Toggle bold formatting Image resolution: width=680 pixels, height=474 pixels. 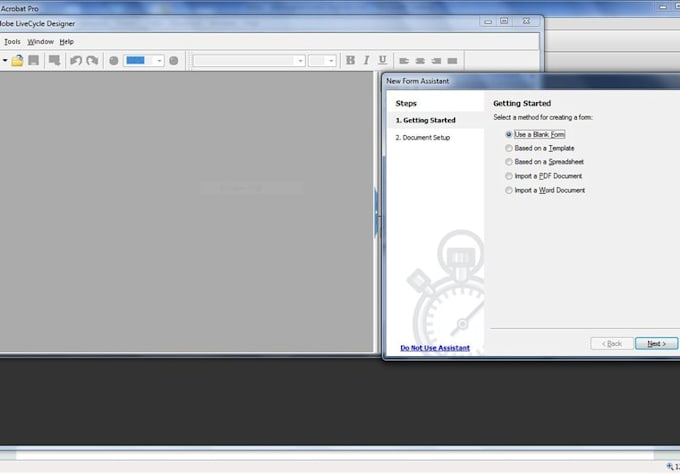[x=350, y=60]
